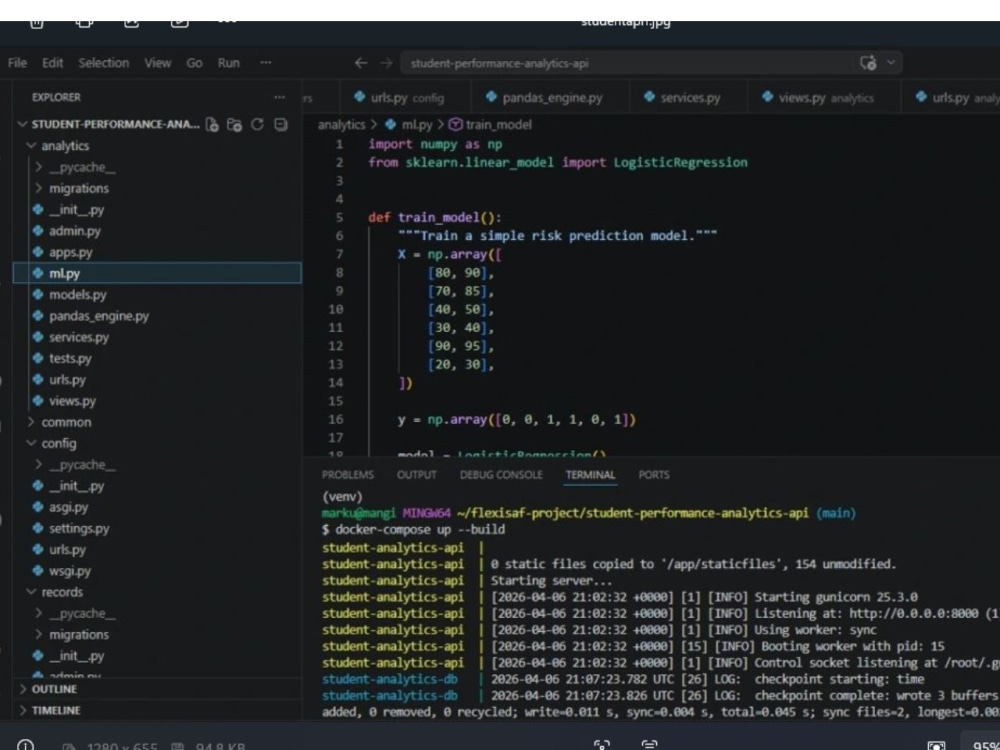Go forward using the right arrow
The height and width of the screenshot is (750, 1000).
(x=386, y=63)
